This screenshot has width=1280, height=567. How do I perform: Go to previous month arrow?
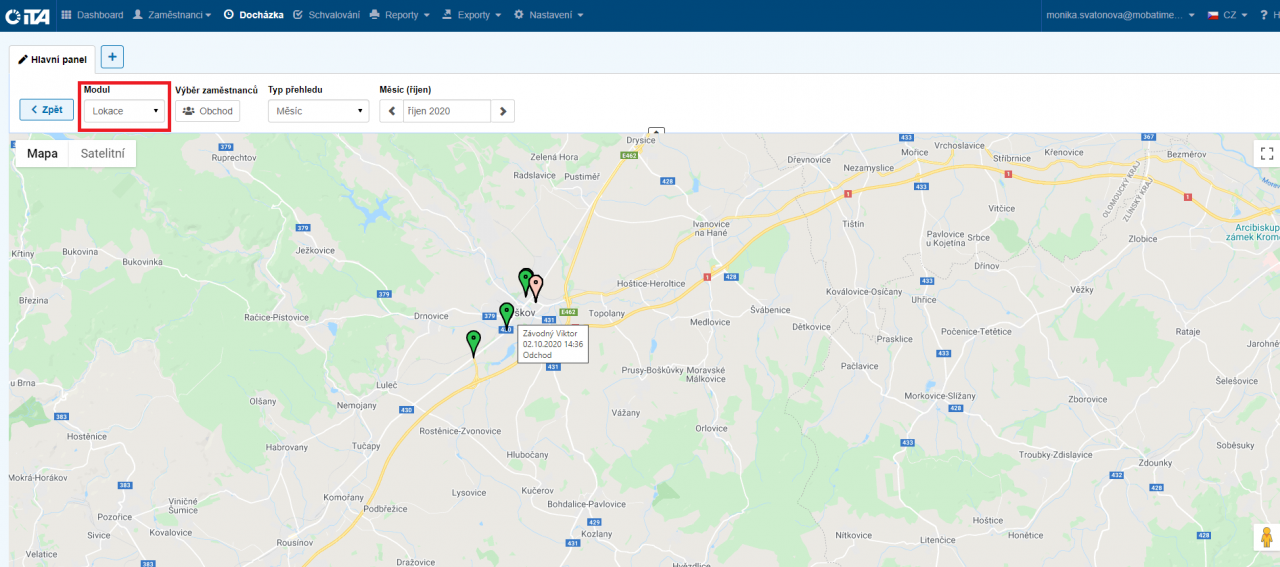(392, 111)
